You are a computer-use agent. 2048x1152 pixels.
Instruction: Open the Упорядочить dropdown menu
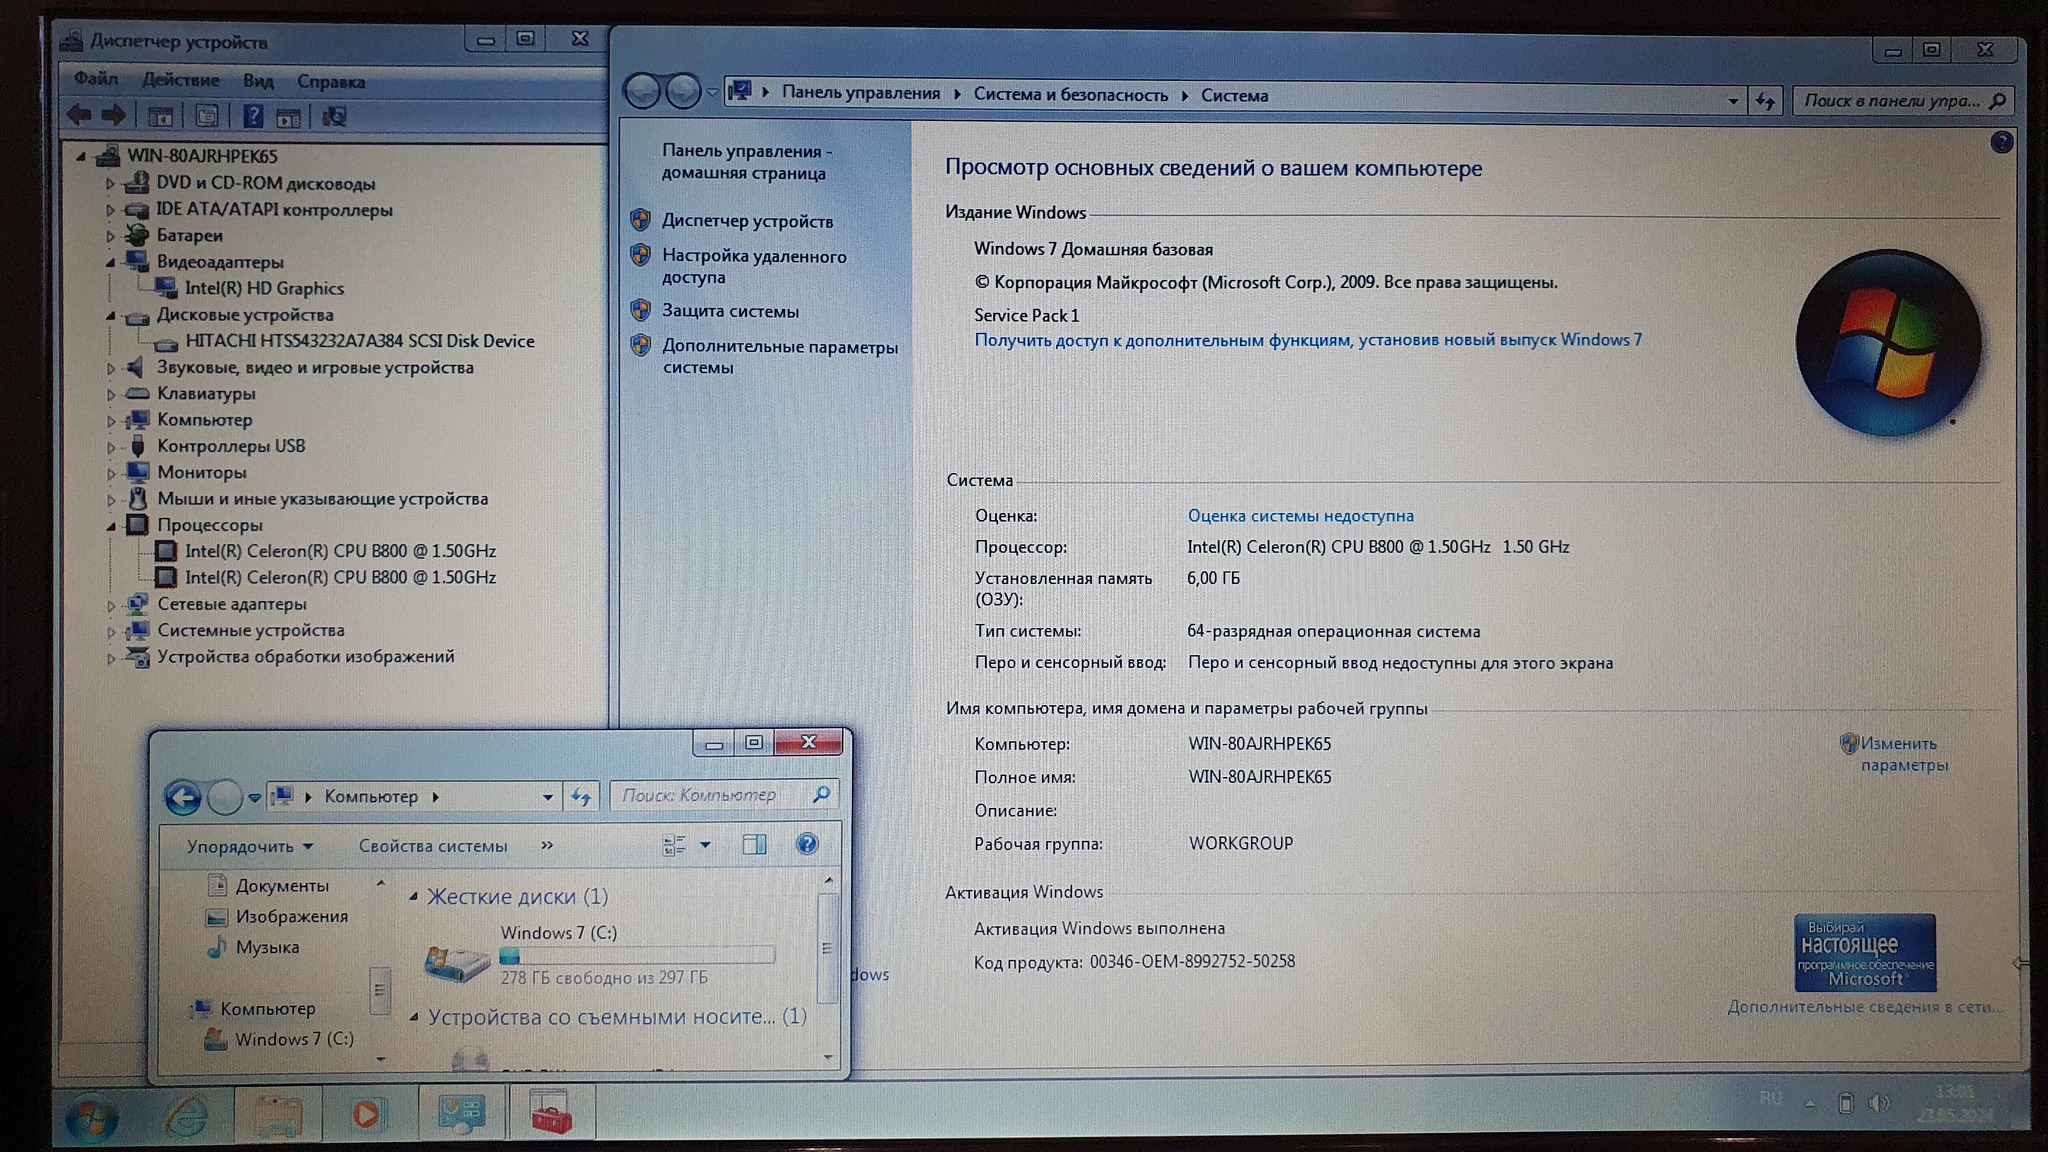click(x=249, y=846)
